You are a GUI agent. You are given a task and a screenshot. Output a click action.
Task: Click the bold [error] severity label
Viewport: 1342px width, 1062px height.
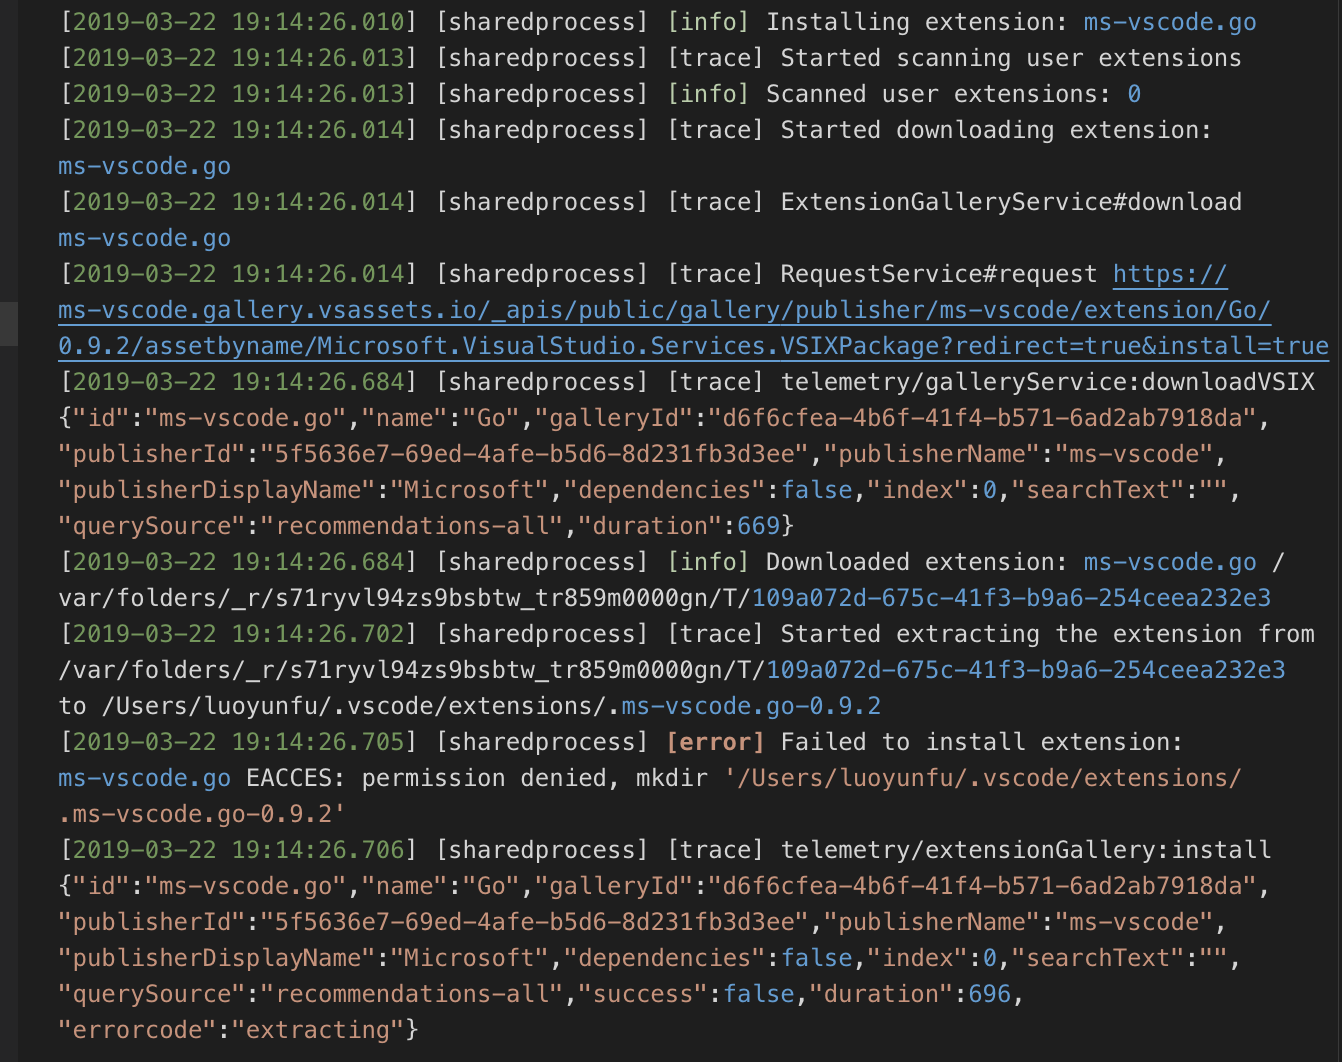[x=716, y=741]
